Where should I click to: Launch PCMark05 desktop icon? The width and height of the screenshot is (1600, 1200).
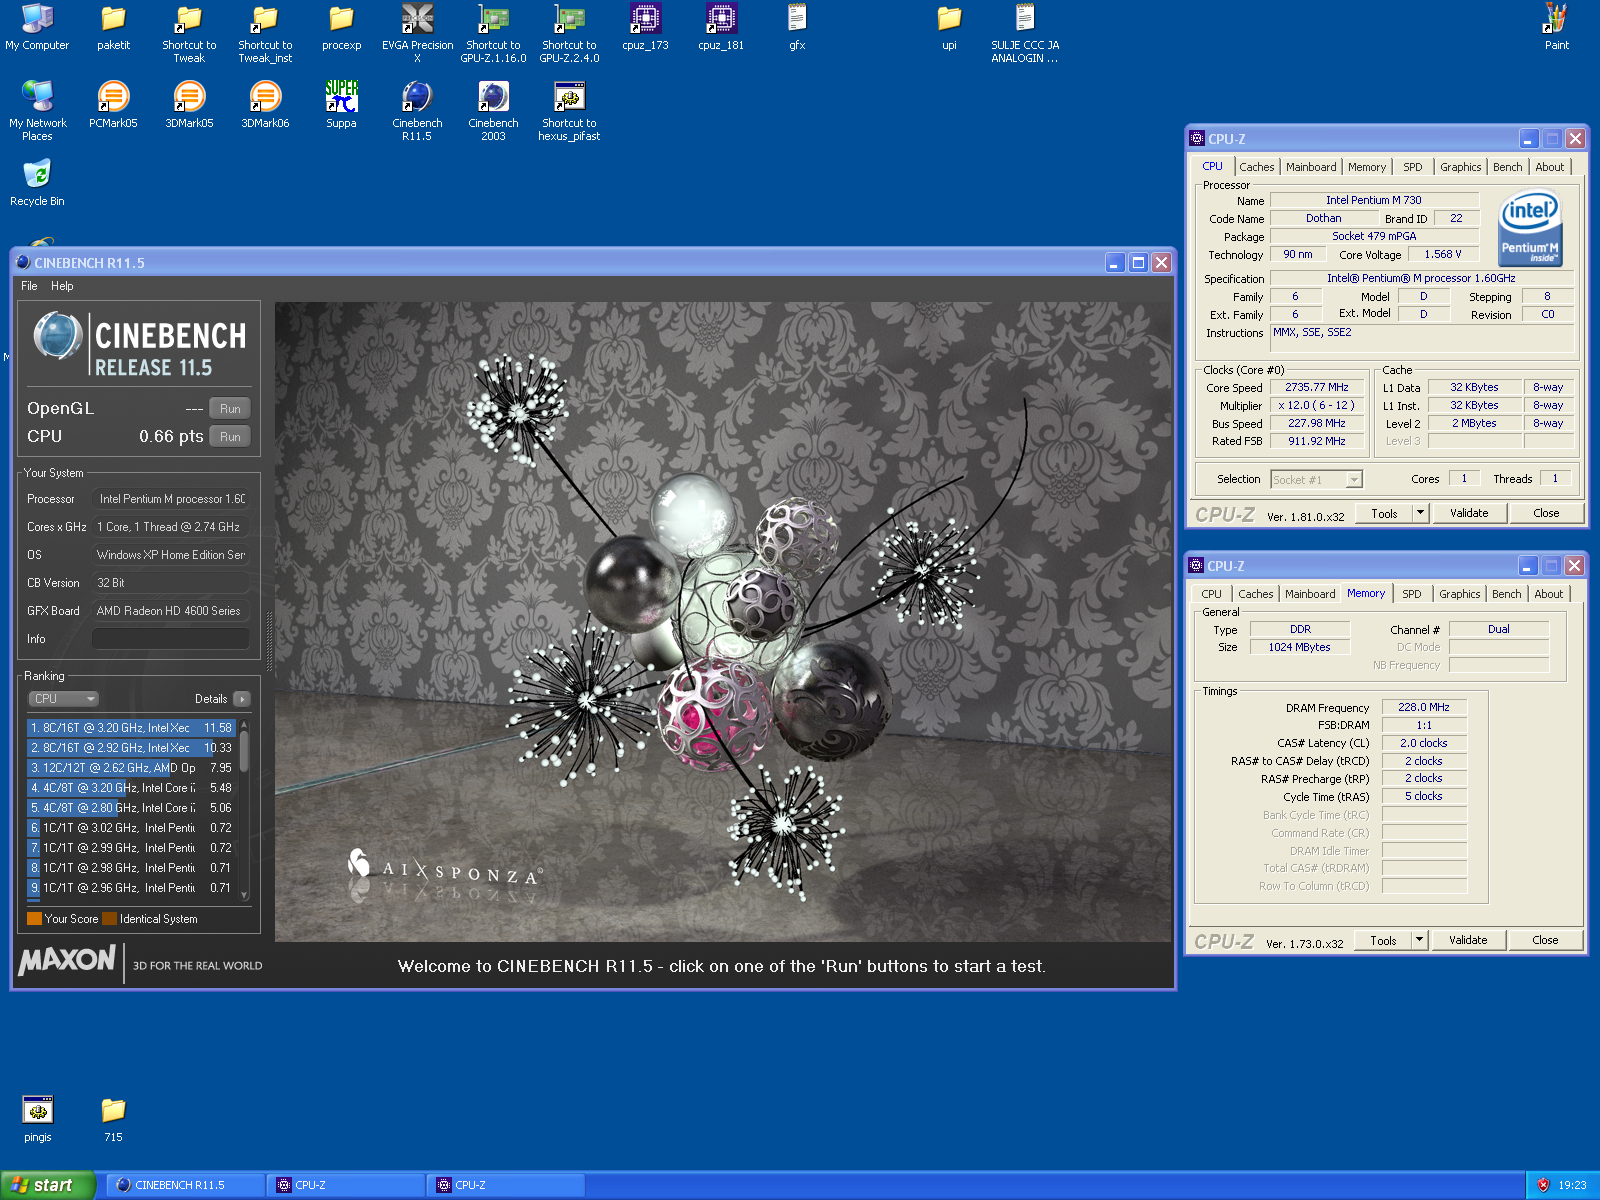(113, 104)
